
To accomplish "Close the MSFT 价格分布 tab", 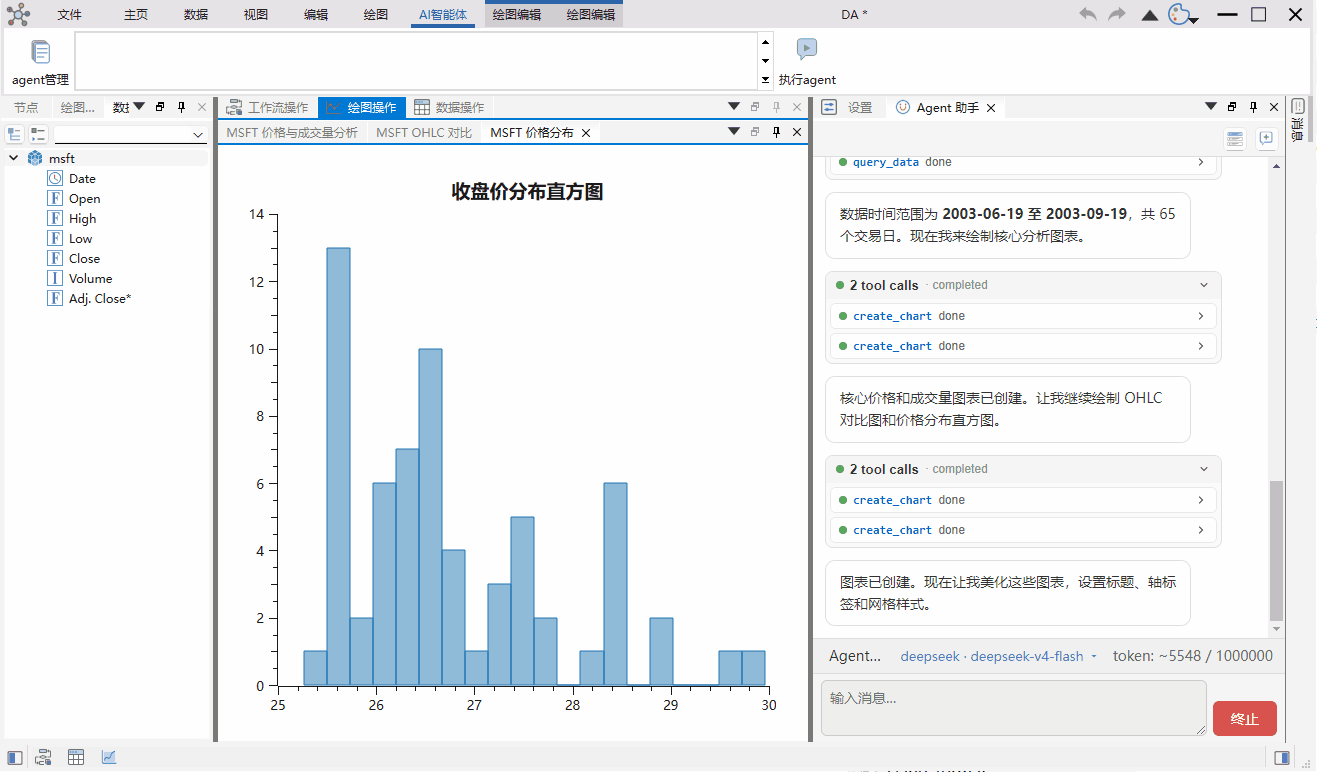I will click(x=587, y=132).
